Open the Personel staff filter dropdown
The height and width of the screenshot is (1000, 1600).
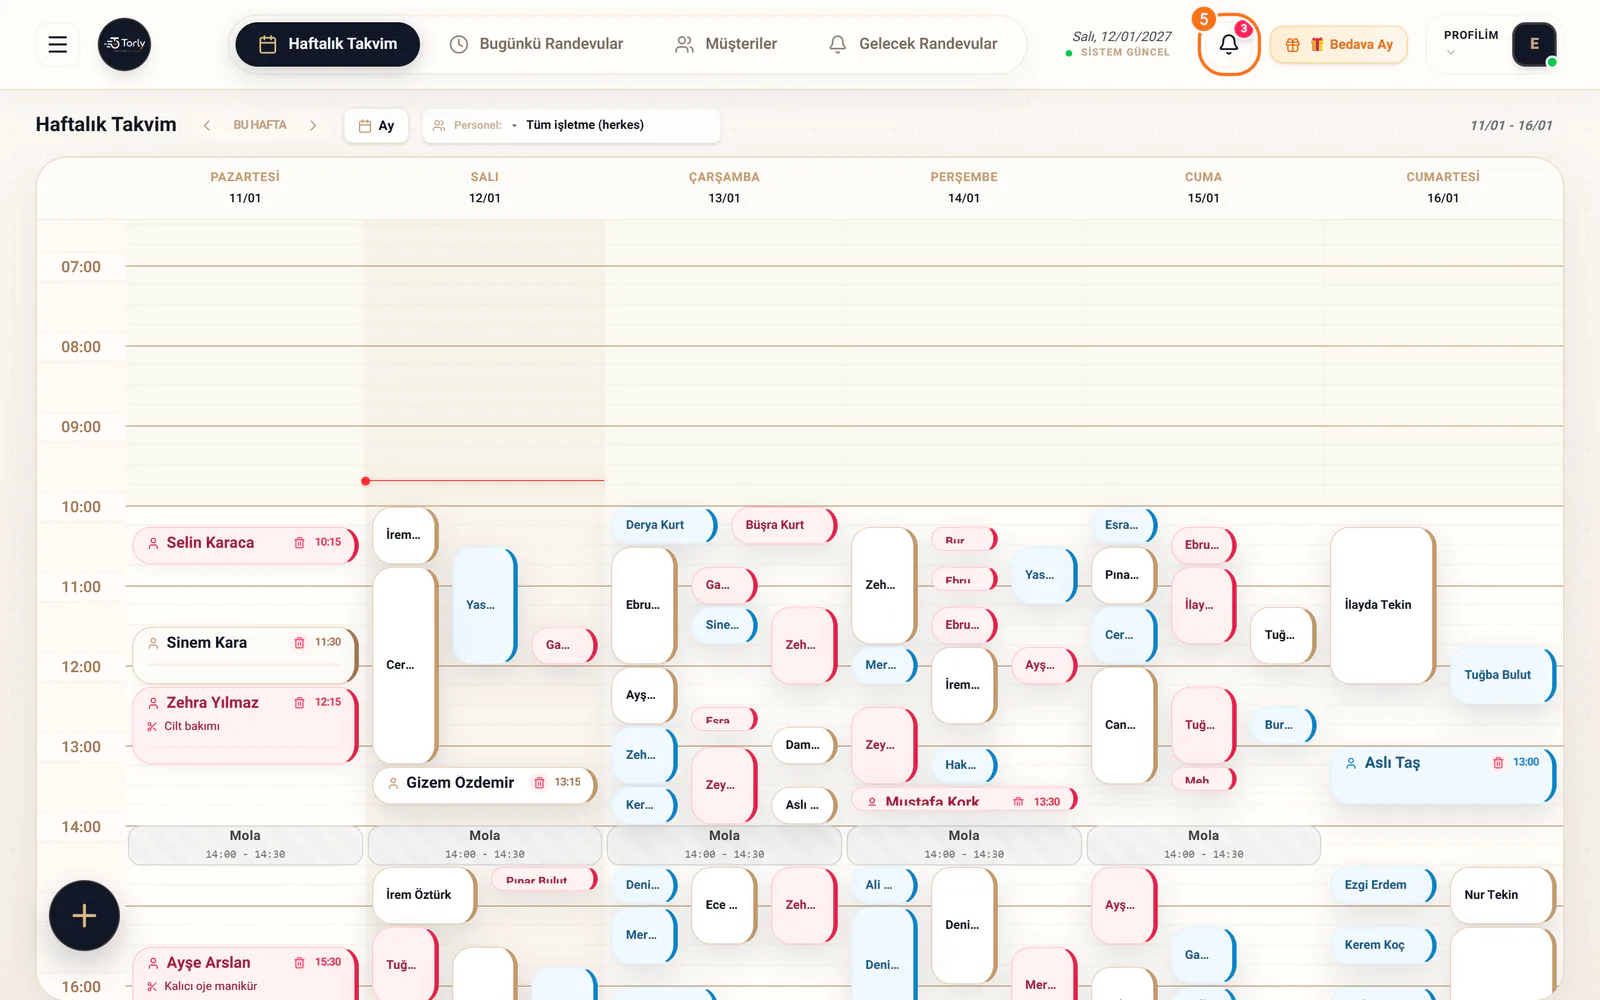tap(571, 126)
